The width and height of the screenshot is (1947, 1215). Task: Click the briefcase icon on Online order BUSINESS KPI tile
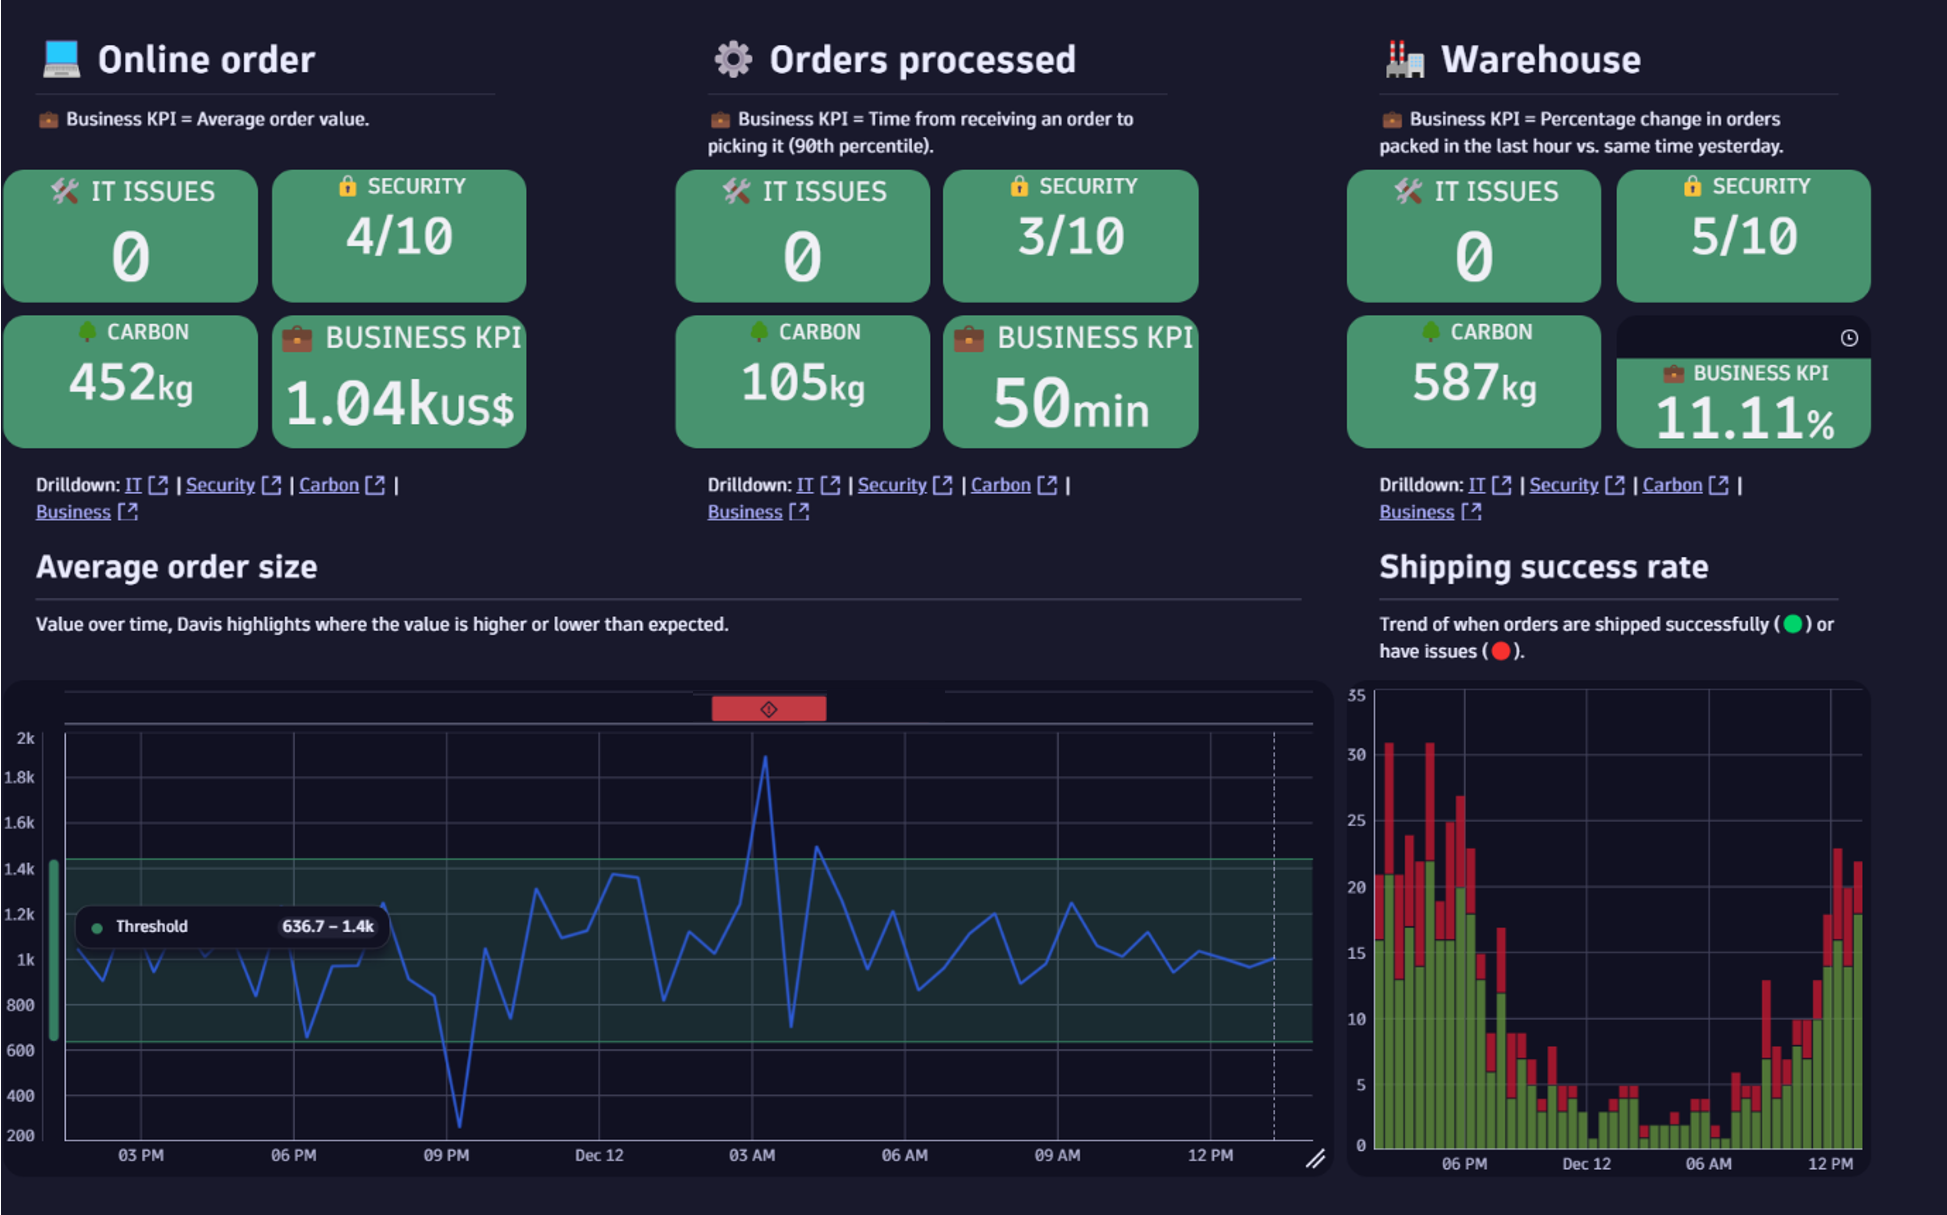tap(297, 338)
